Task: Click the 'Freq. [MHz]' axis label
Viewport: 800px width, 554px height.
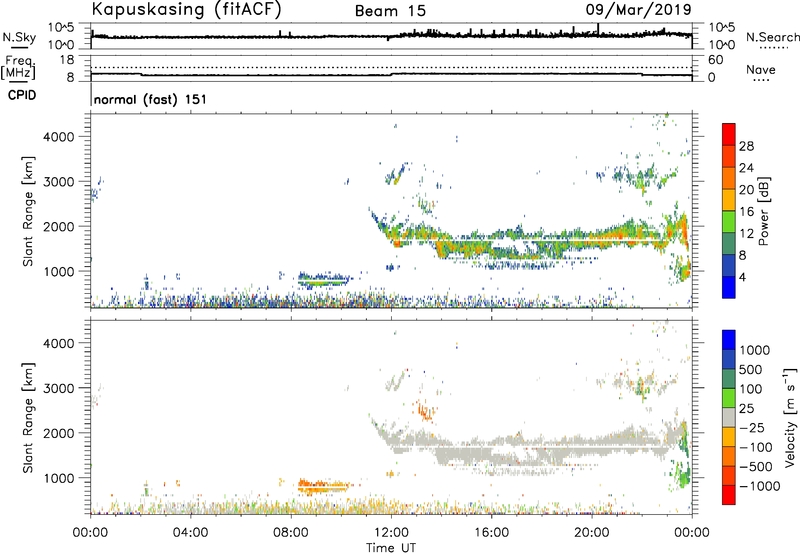Action: click(x=18, y=68)
